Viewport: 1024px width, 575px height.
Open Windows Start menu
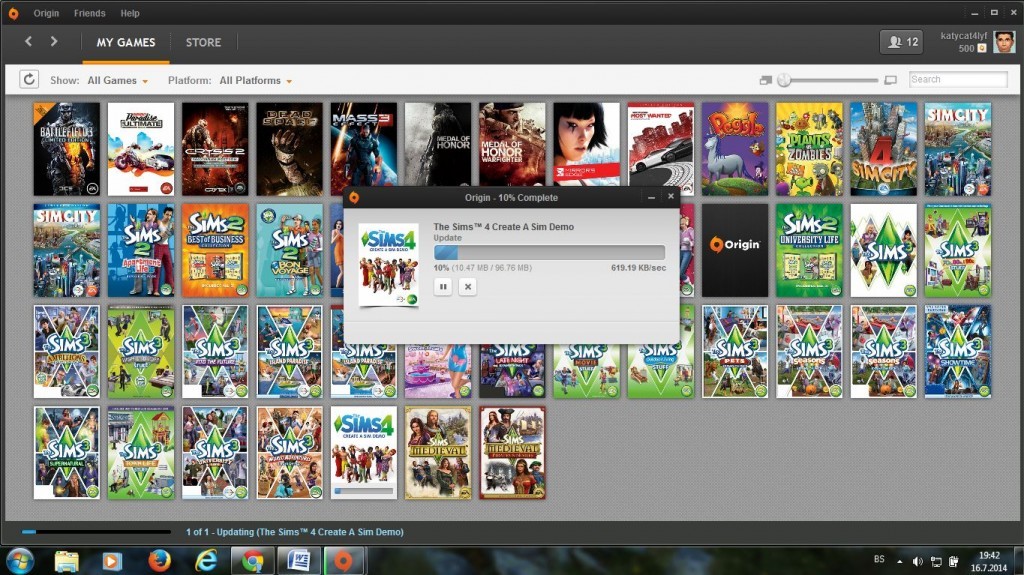coord(20,561)
